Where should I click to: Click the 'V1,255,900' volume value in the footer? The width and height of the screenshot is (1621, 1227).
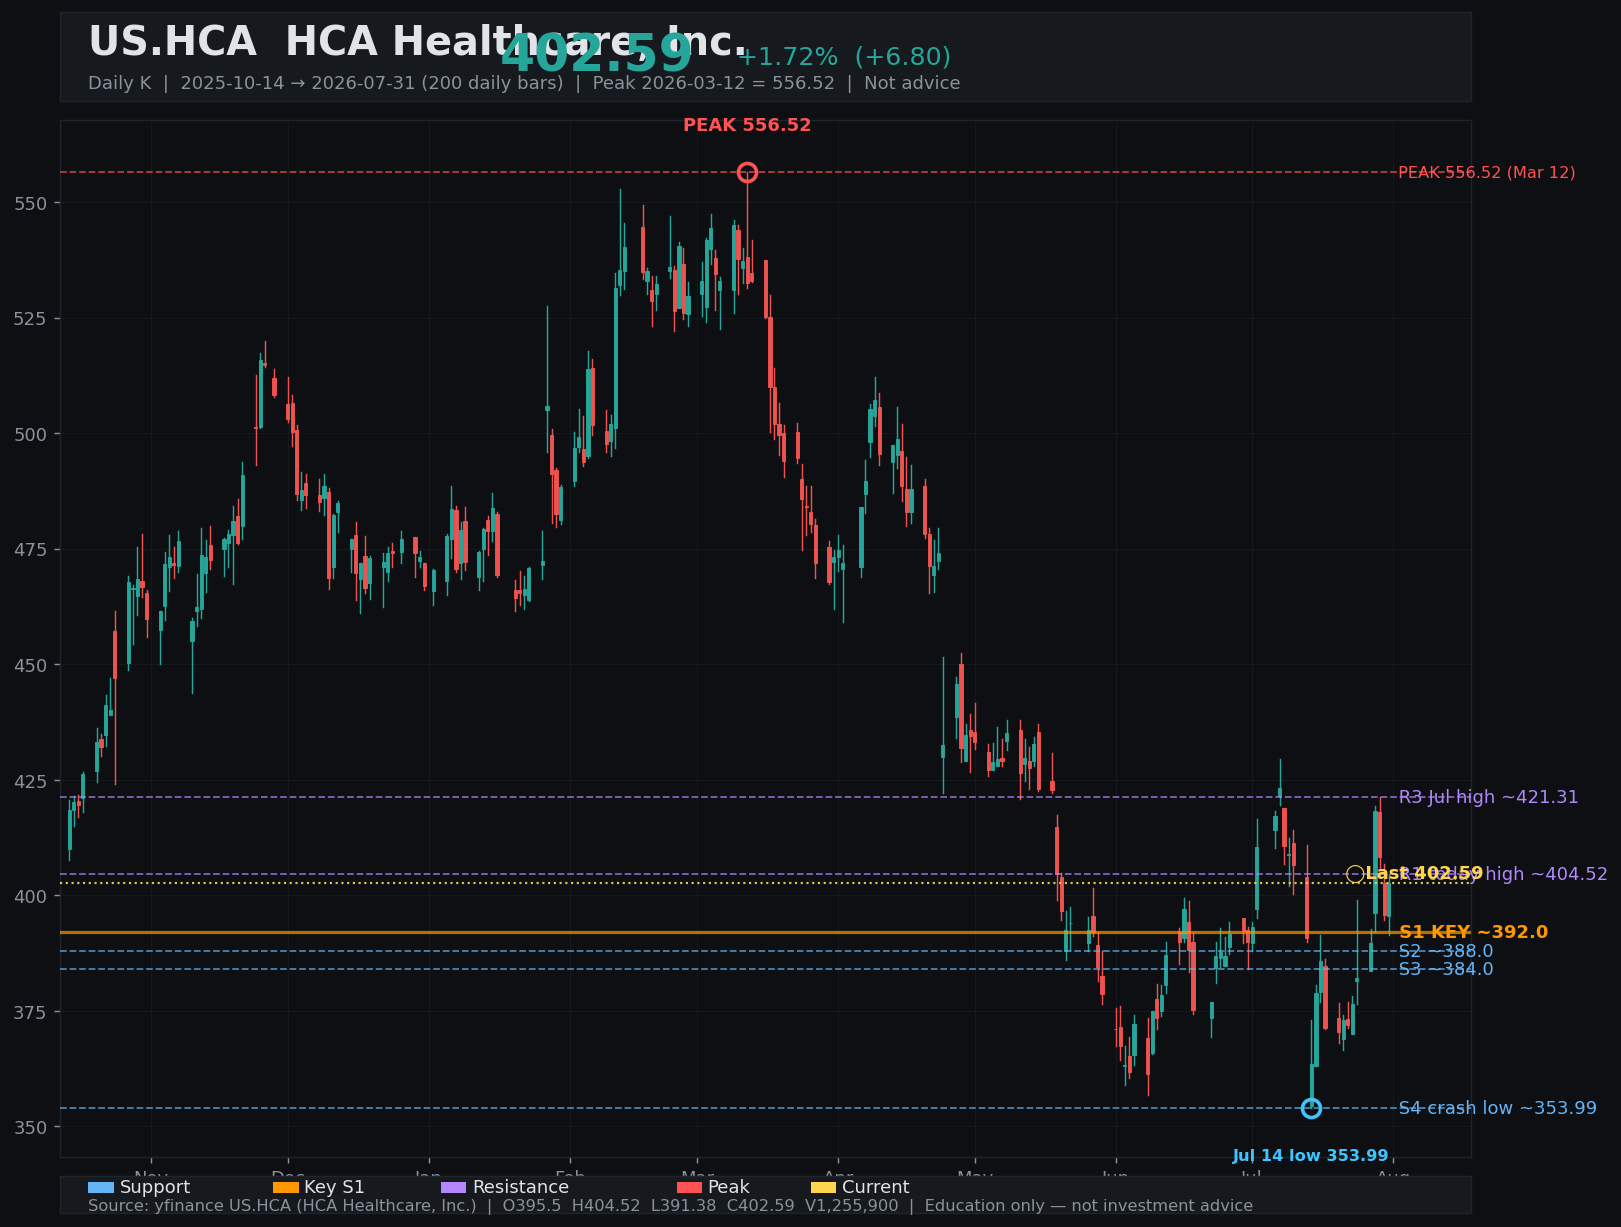coord(851,1206)
